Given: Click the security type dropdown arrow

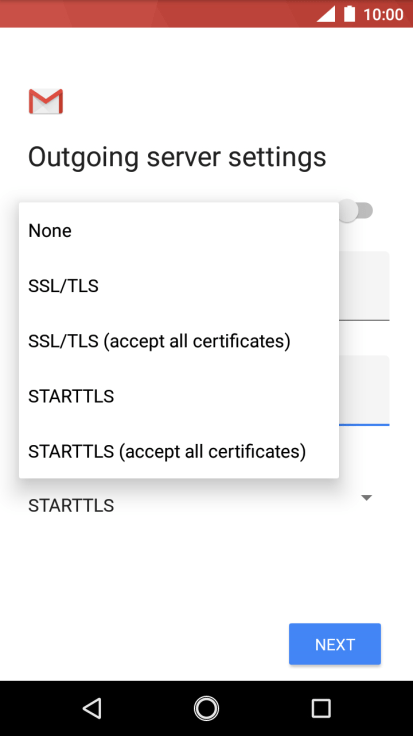Looking at the screenshot, I should [367, 498].
